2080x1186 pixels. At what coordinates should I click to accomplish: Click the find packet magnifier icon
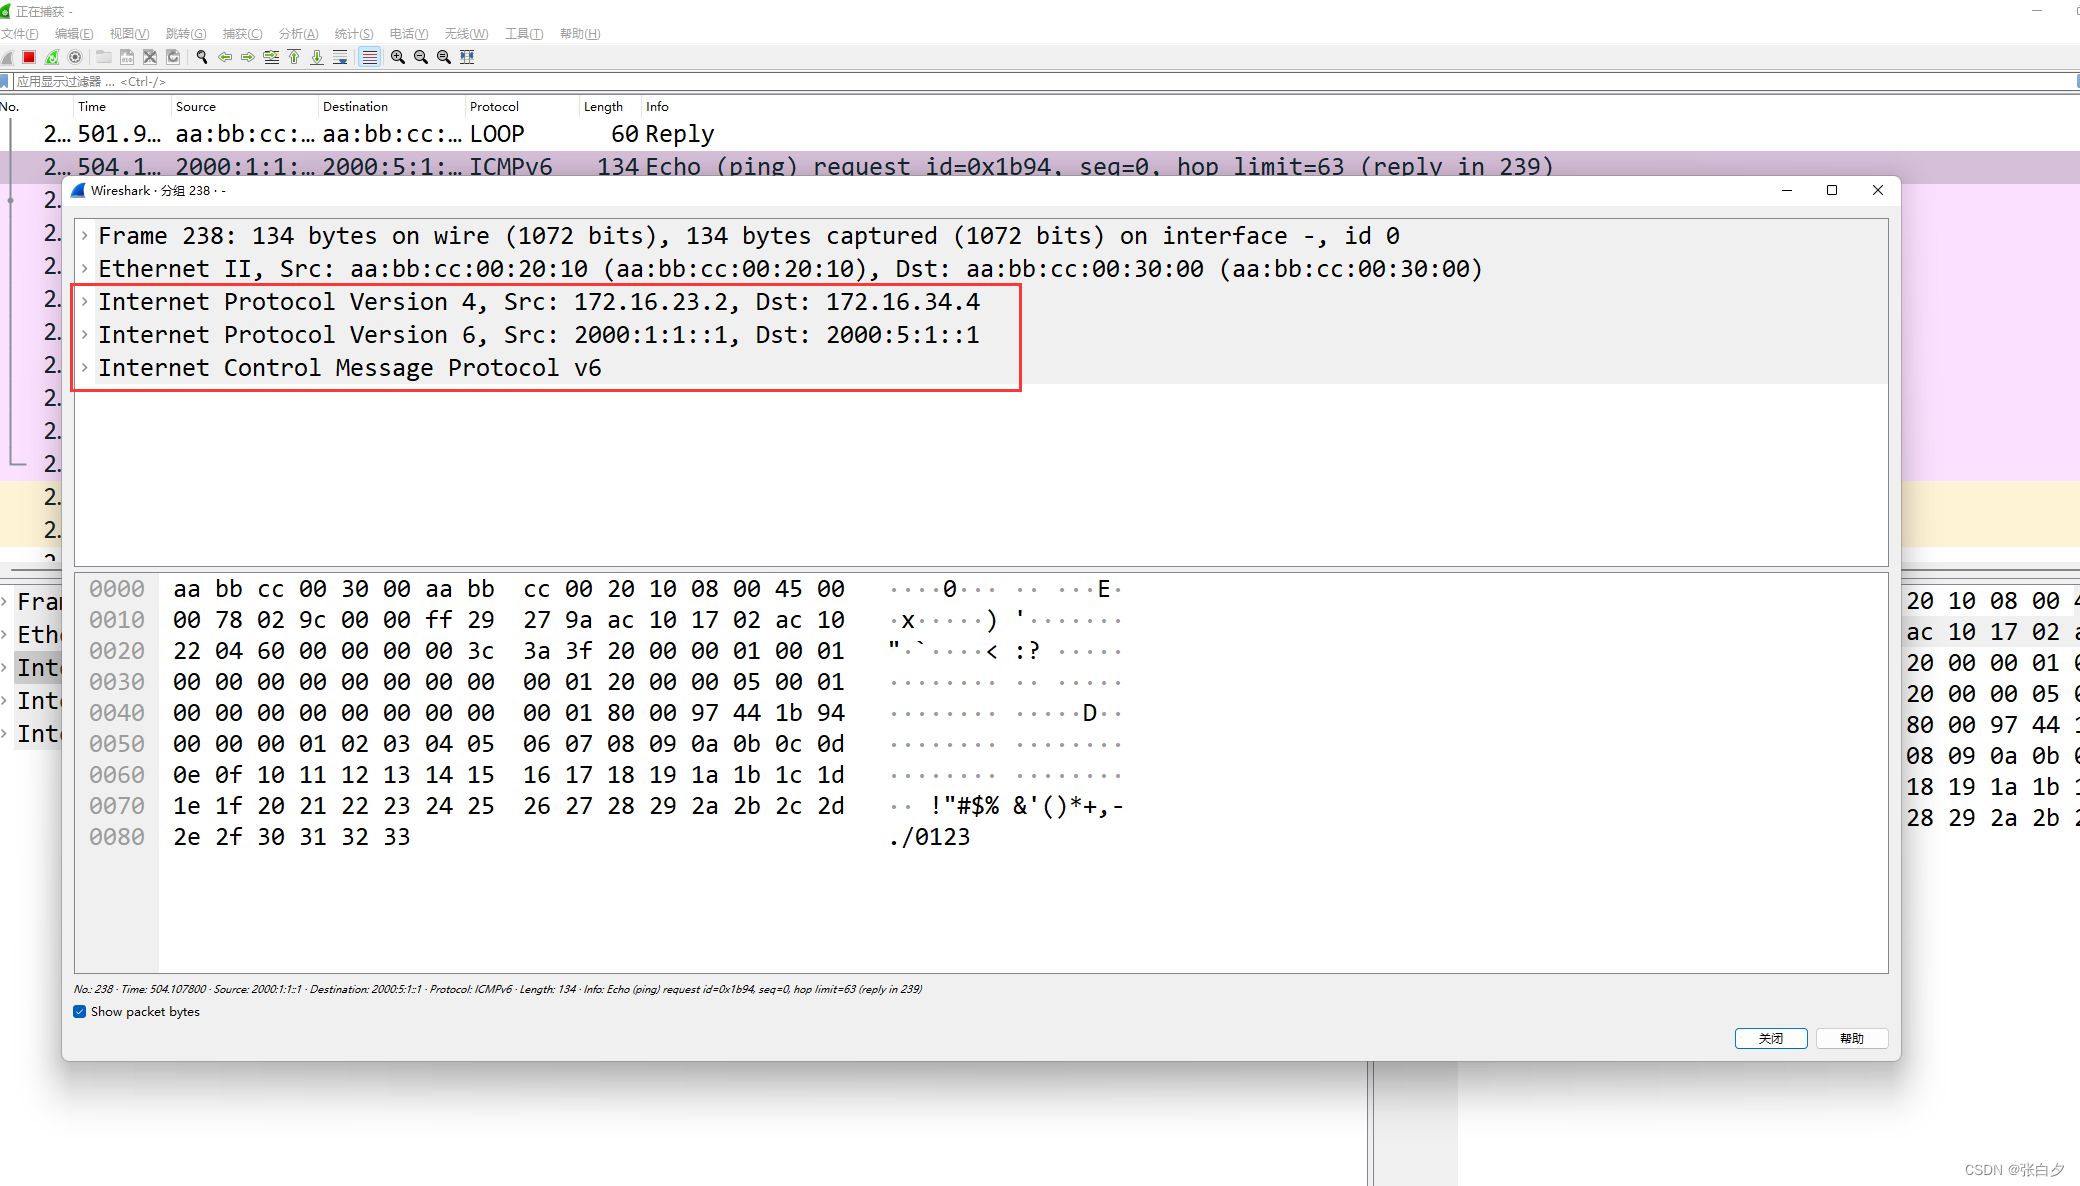coord(202,57)
